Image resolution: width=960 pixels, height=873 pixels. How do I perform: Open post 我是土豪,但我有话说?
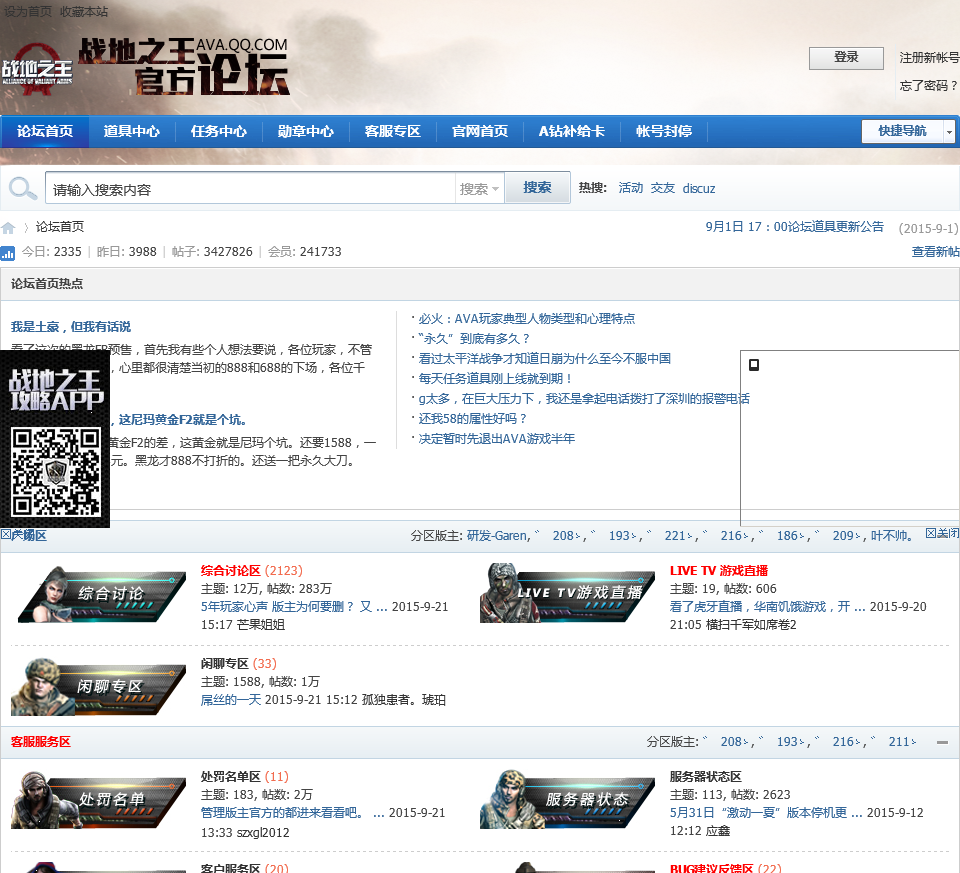click(71, 327)
